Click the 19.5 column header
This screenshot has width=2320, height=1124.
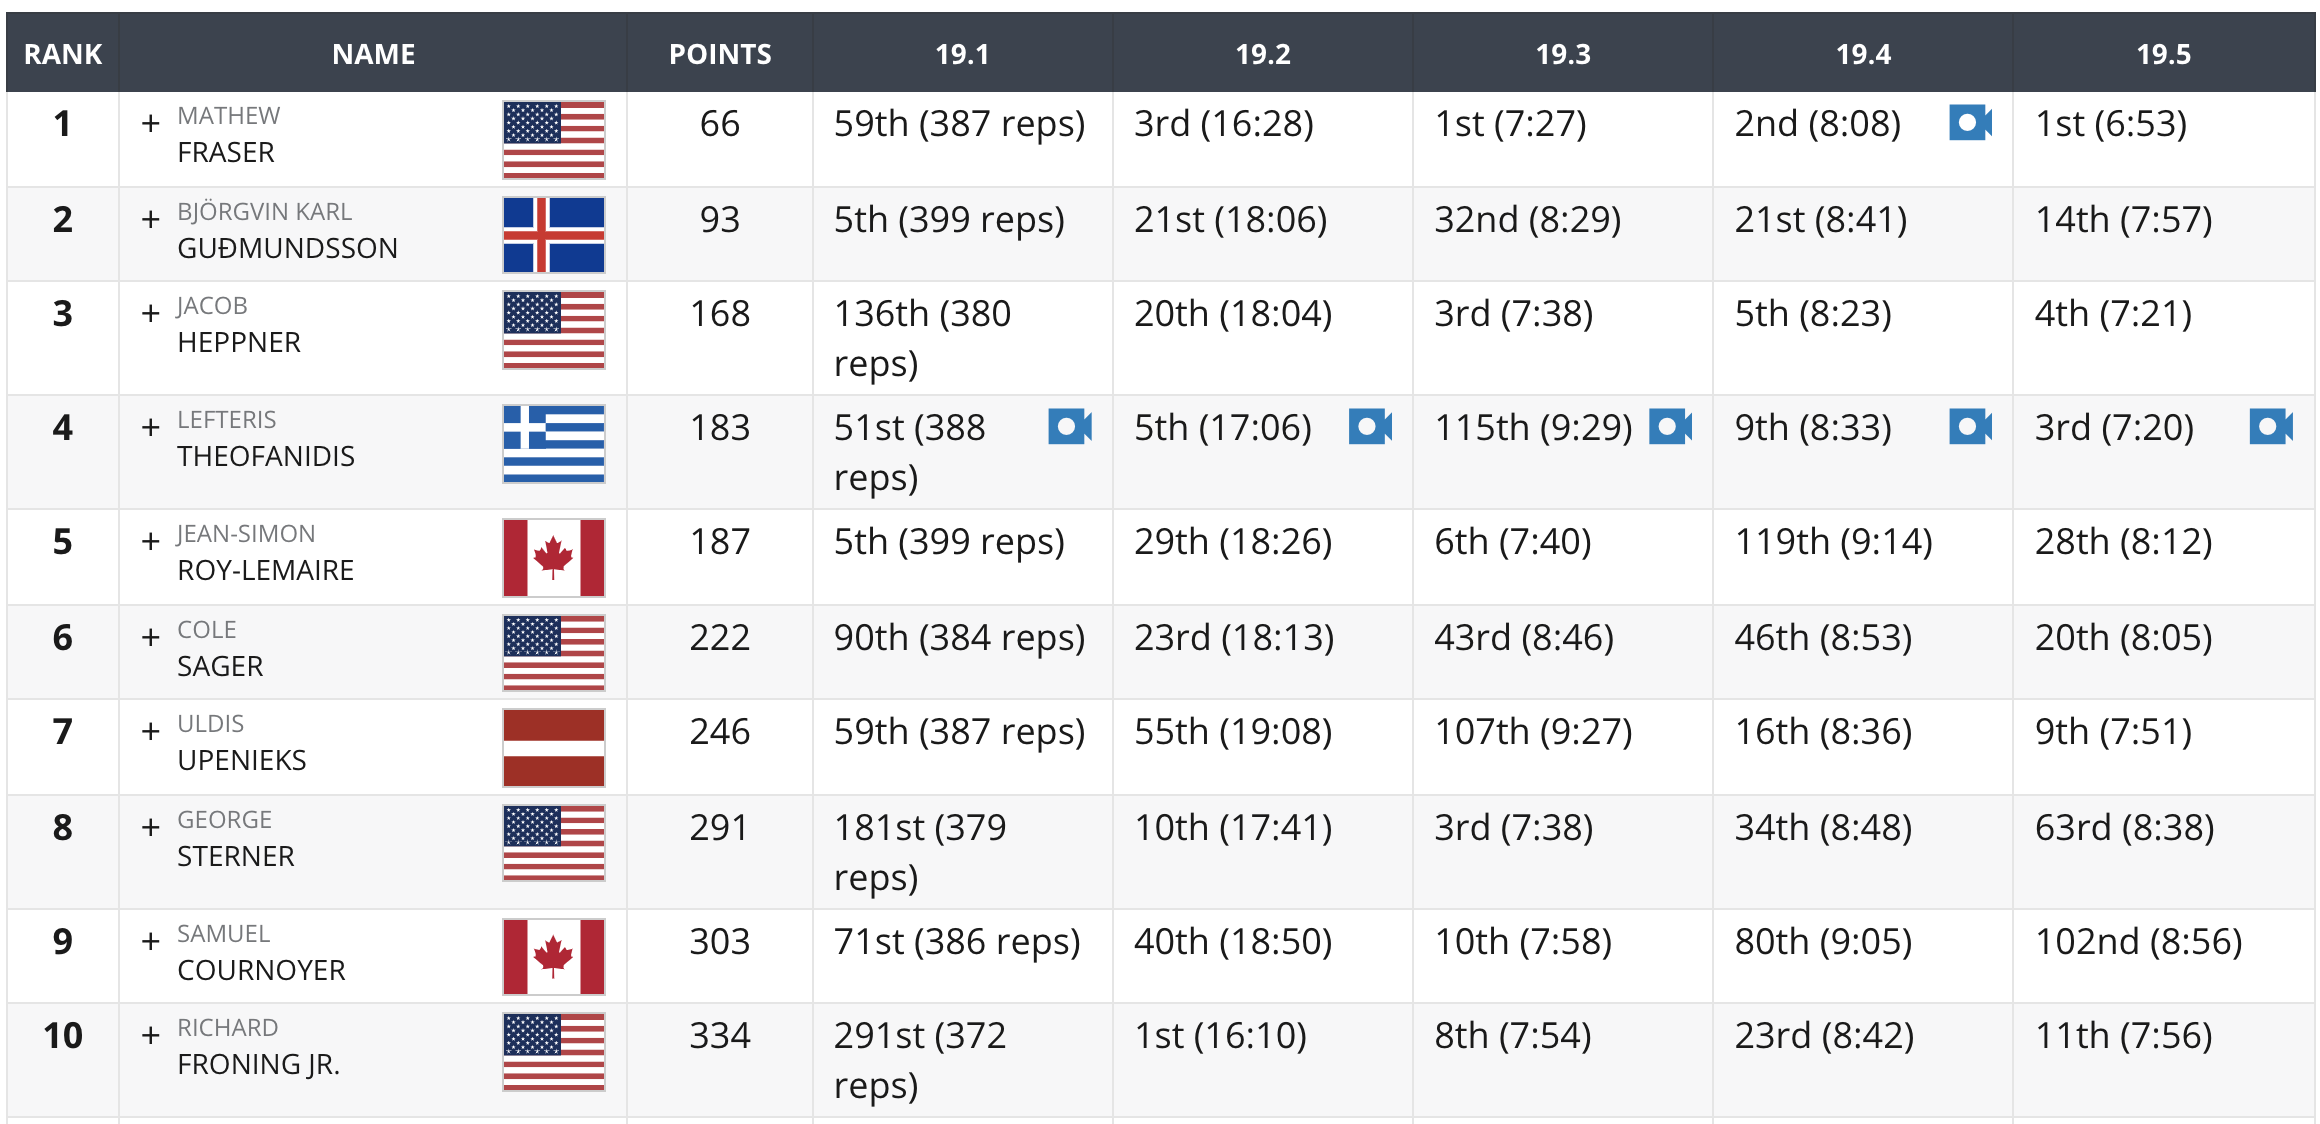click(x=2164, y=53)
